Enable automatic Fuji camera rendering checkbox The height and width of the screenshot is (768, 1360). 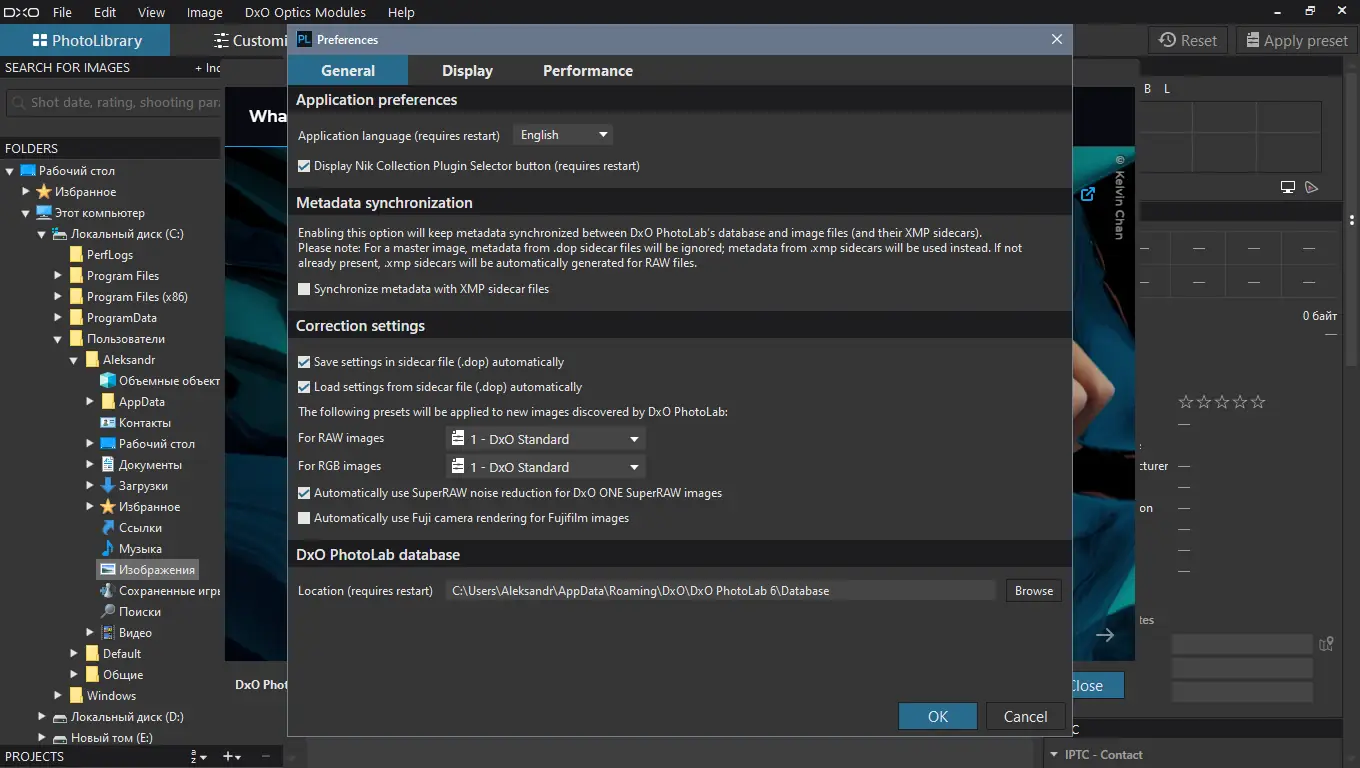[x=305, y=518]
